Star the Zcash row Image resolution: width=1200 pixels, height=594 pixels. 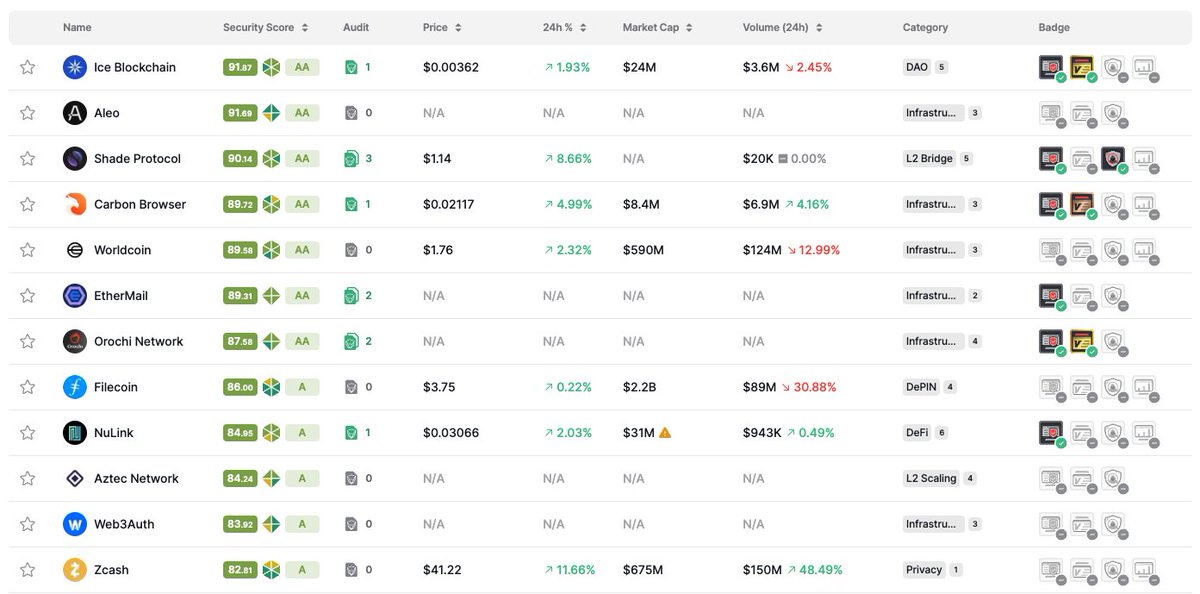tap(28, 570)
